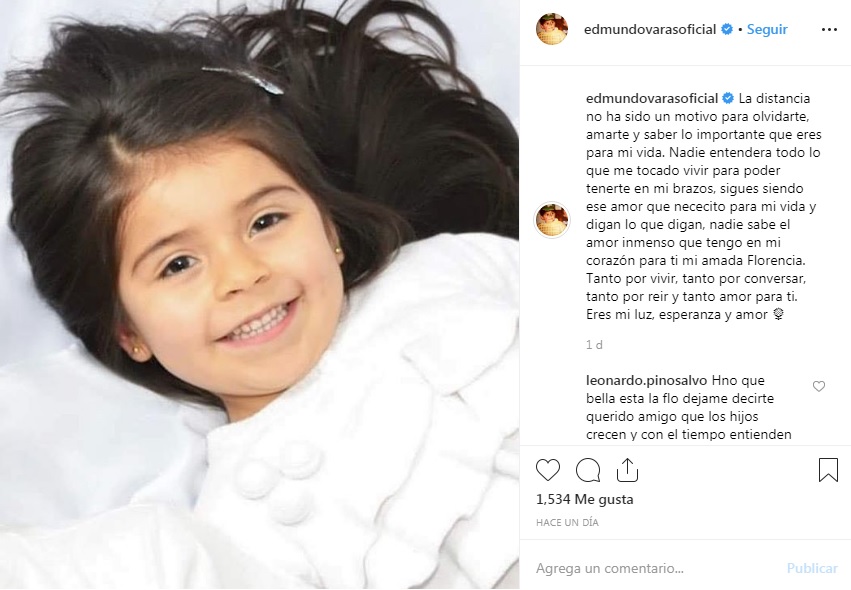851x590 pixels.
Task: Submit the comment with the Publicar button
Action: pyautogui.click(x=812, y=568)
